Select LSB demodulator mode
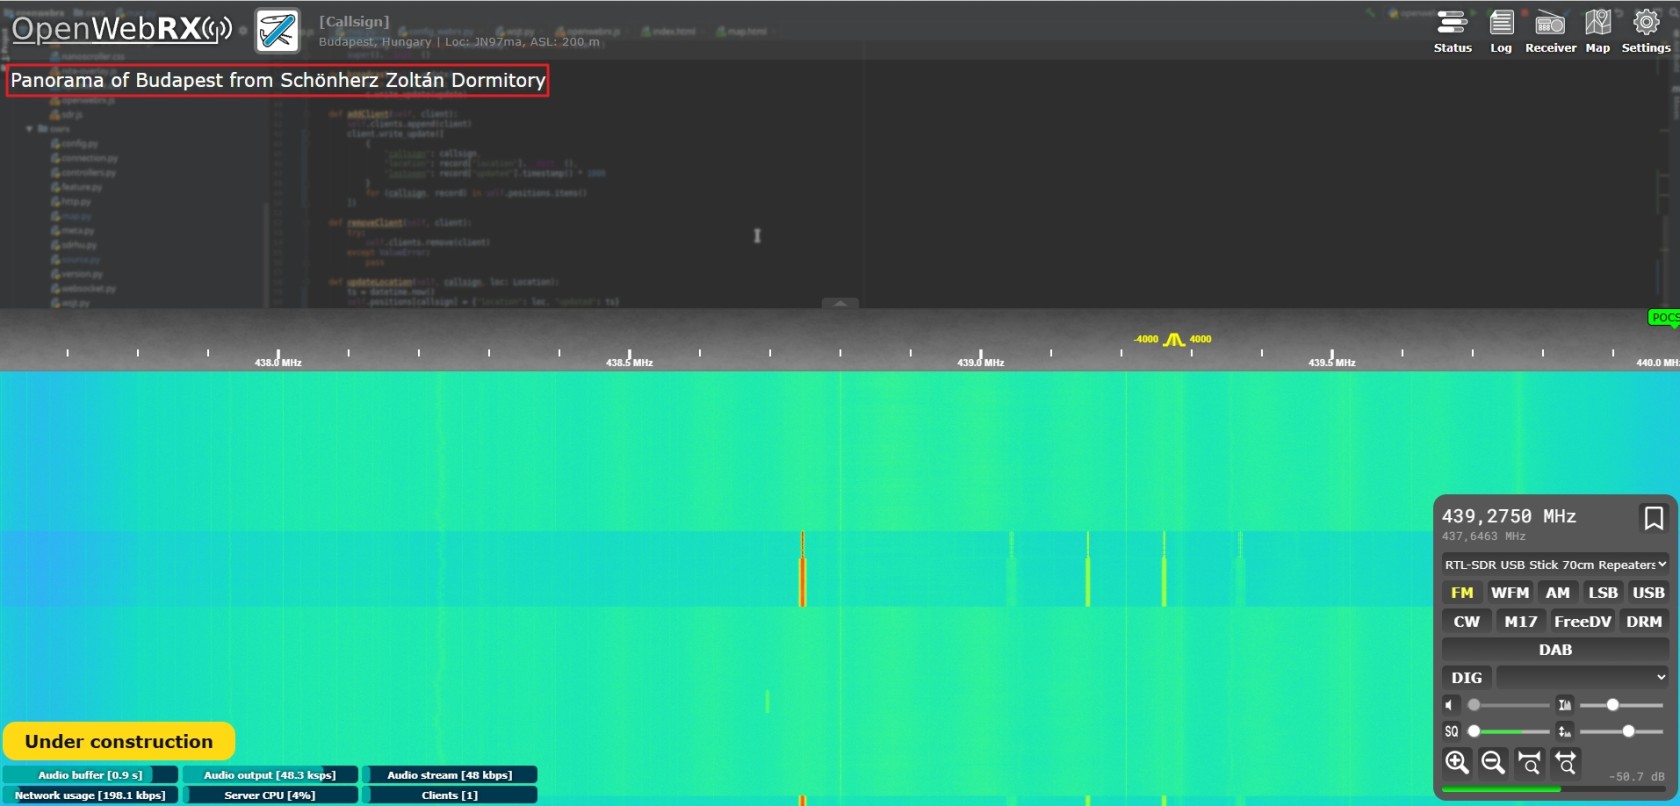 click(1603, 593)
